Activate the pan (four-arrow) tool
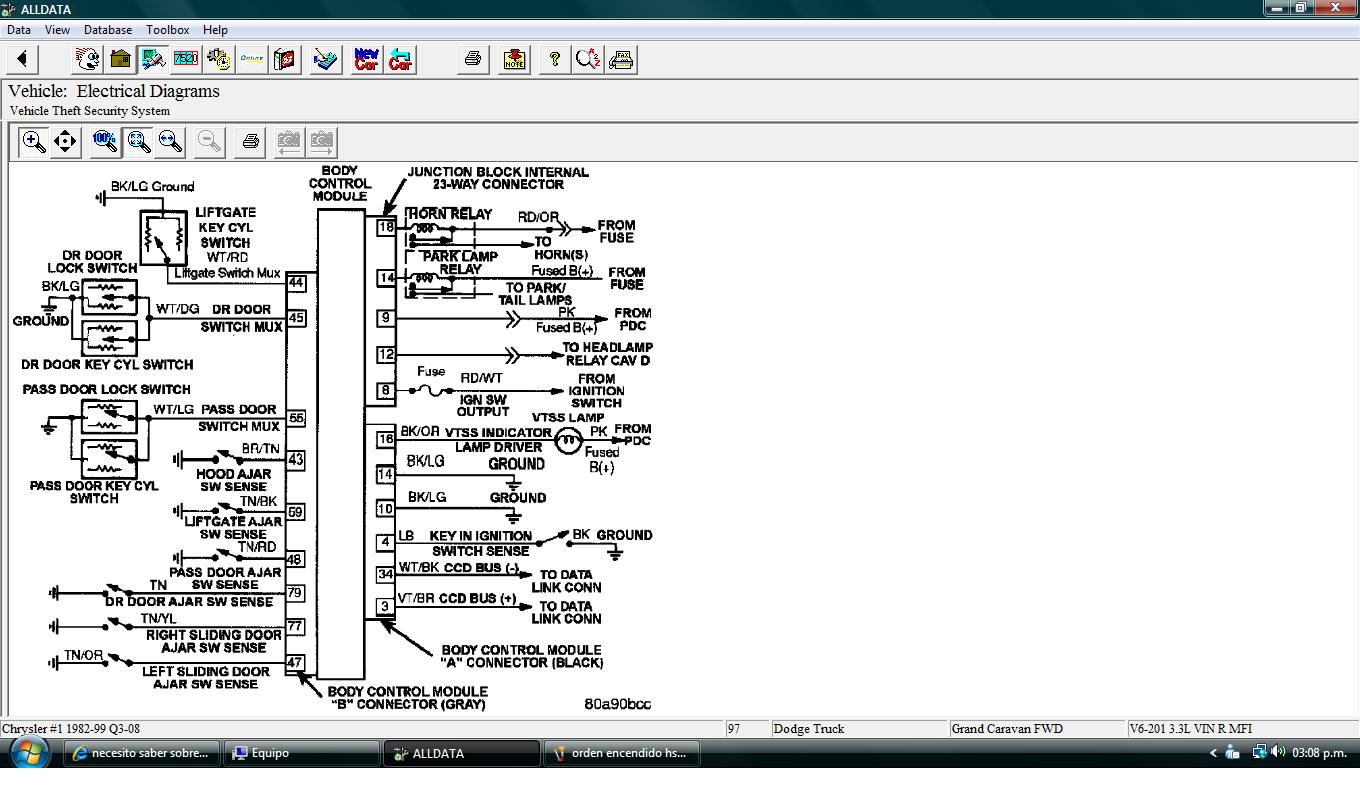 tap(65, 141)
